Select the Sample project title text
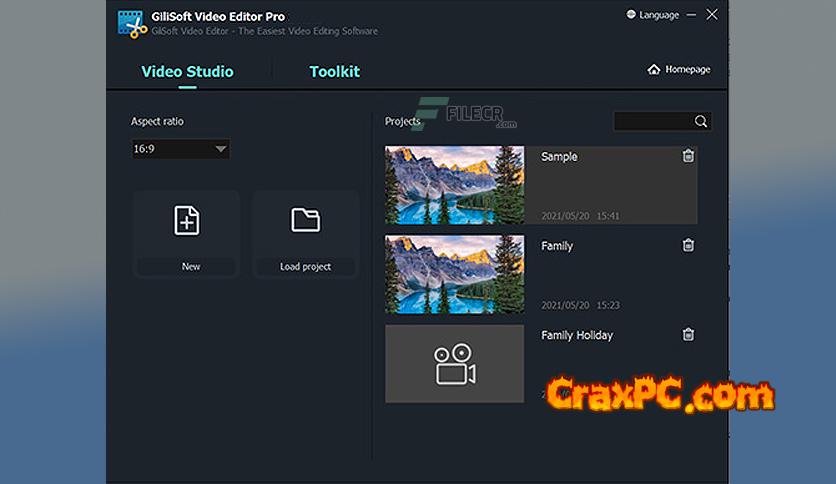The height and width of the screenshot is (484, 836). tap(559, 157)
